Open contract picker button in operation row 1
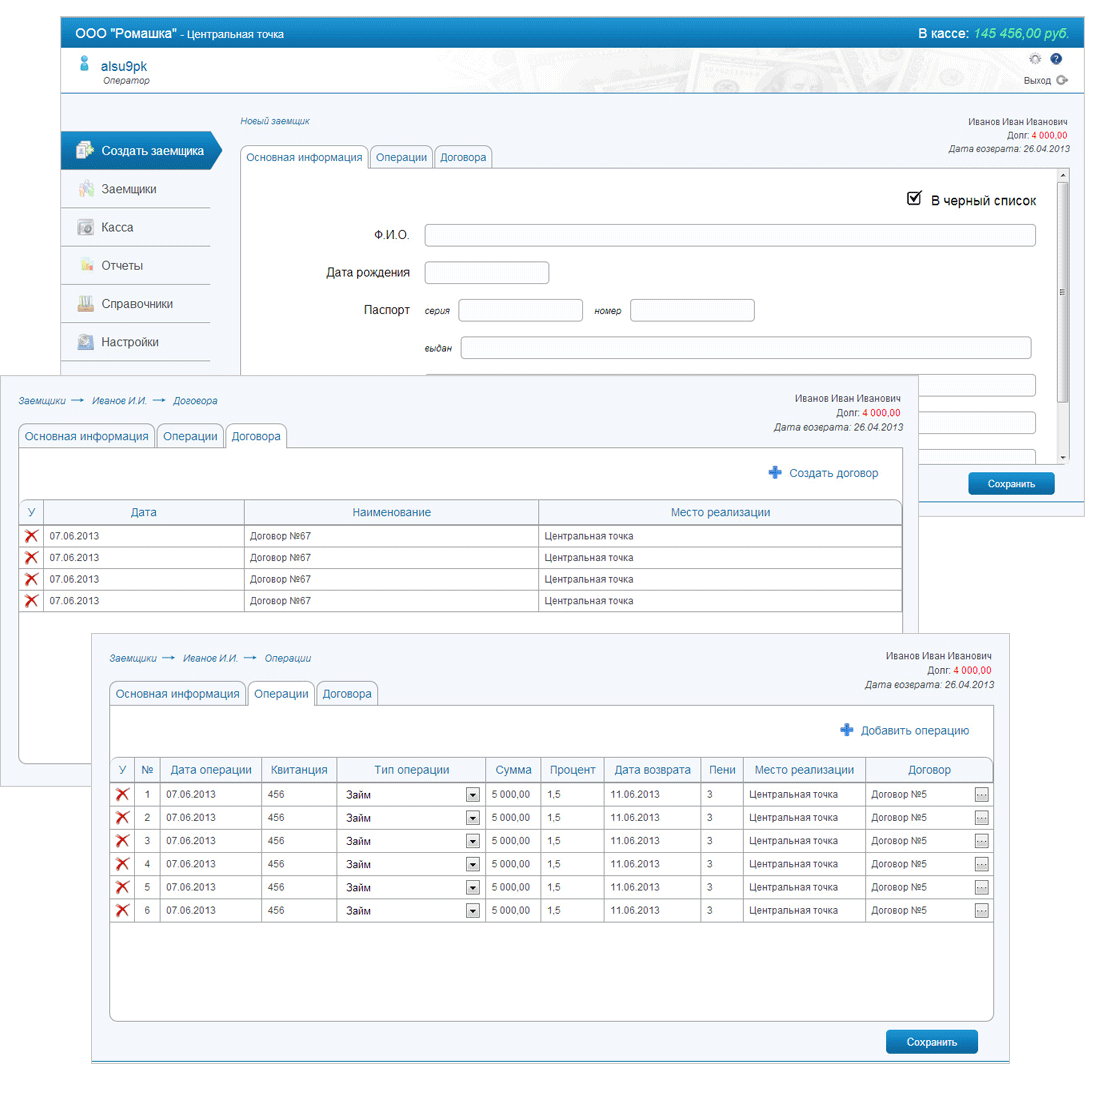The height and width of the screenshot is (1100, 1100). [981, 795]
